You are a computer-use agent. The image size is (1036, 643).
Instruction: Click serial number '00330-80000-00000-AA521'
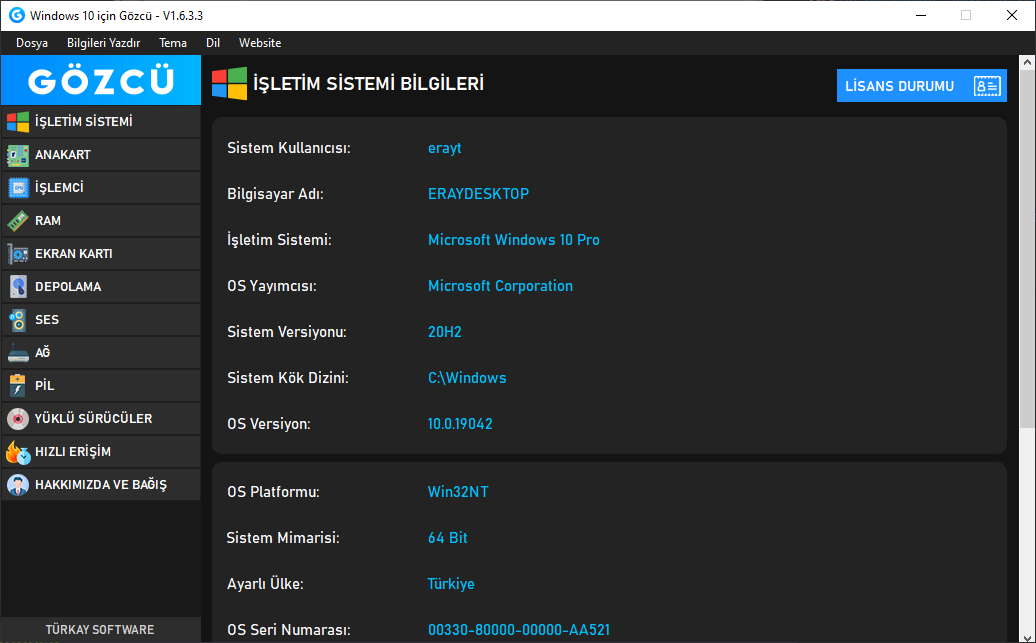coord(519,630)
